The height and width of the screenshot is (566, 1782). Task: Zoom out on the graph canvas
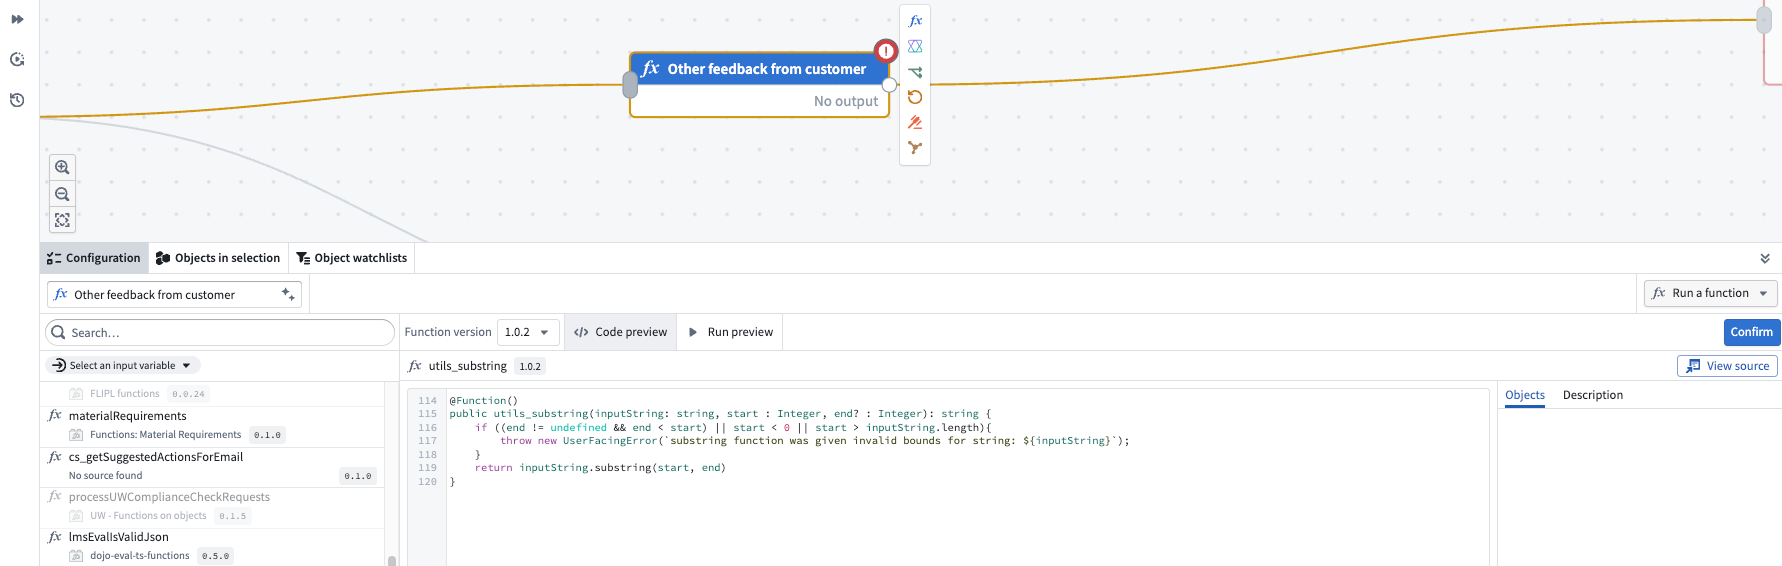click(62, 194)
